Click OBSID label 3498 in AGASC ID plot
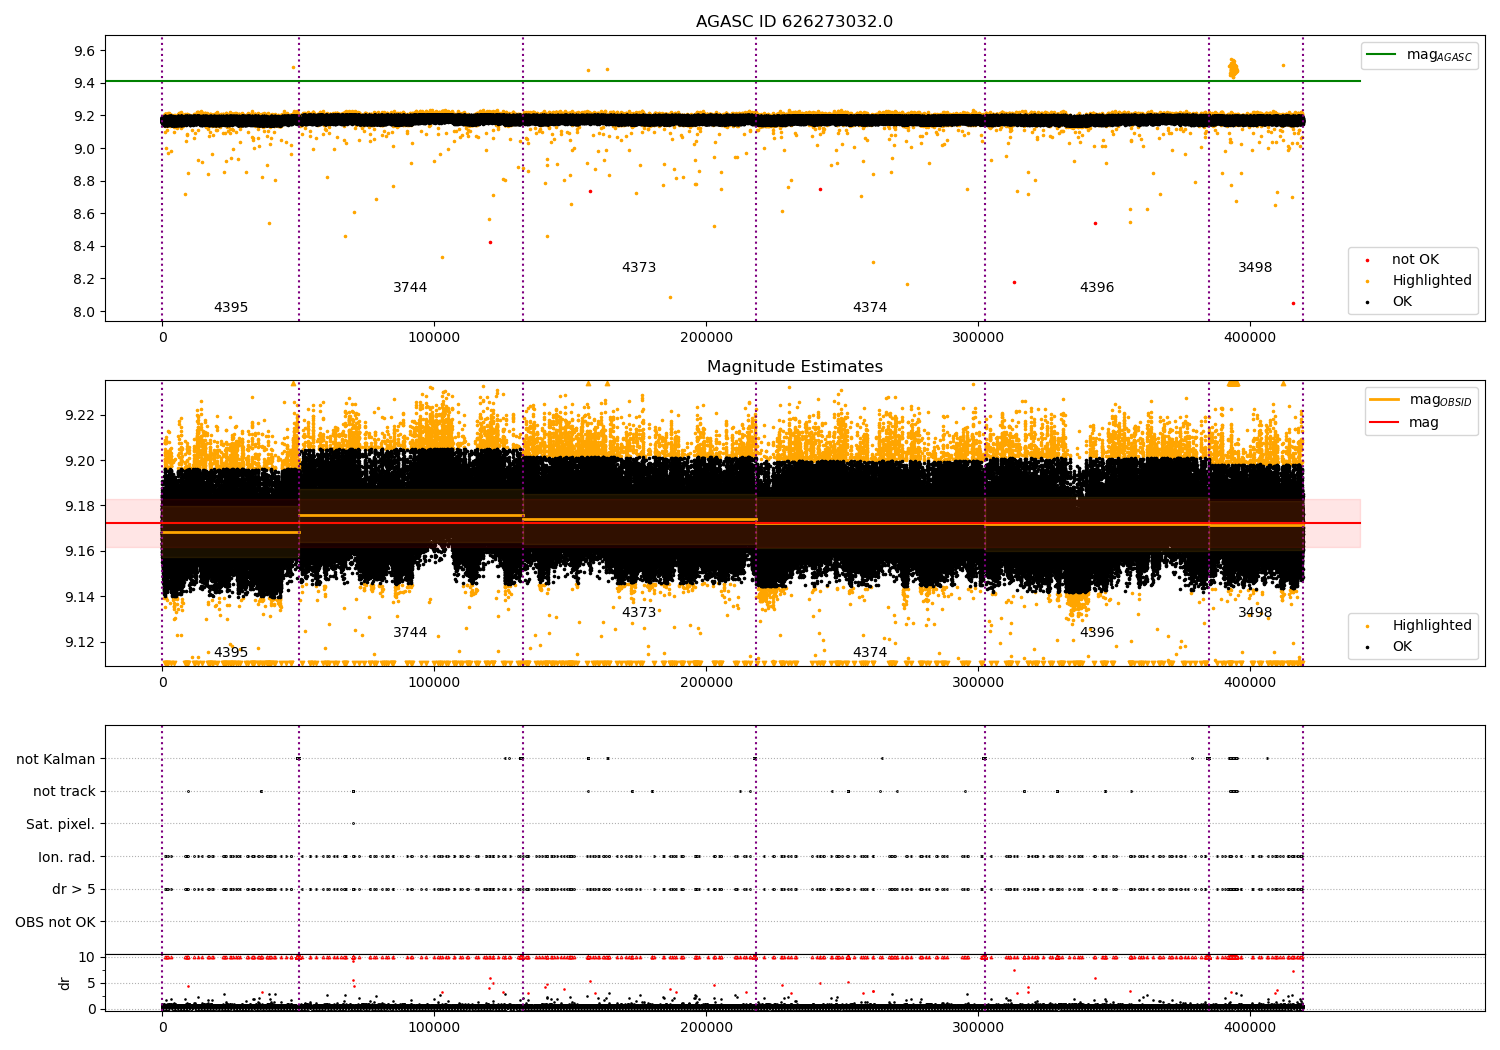The image size is (1500, 1050). pos(1255,267)
